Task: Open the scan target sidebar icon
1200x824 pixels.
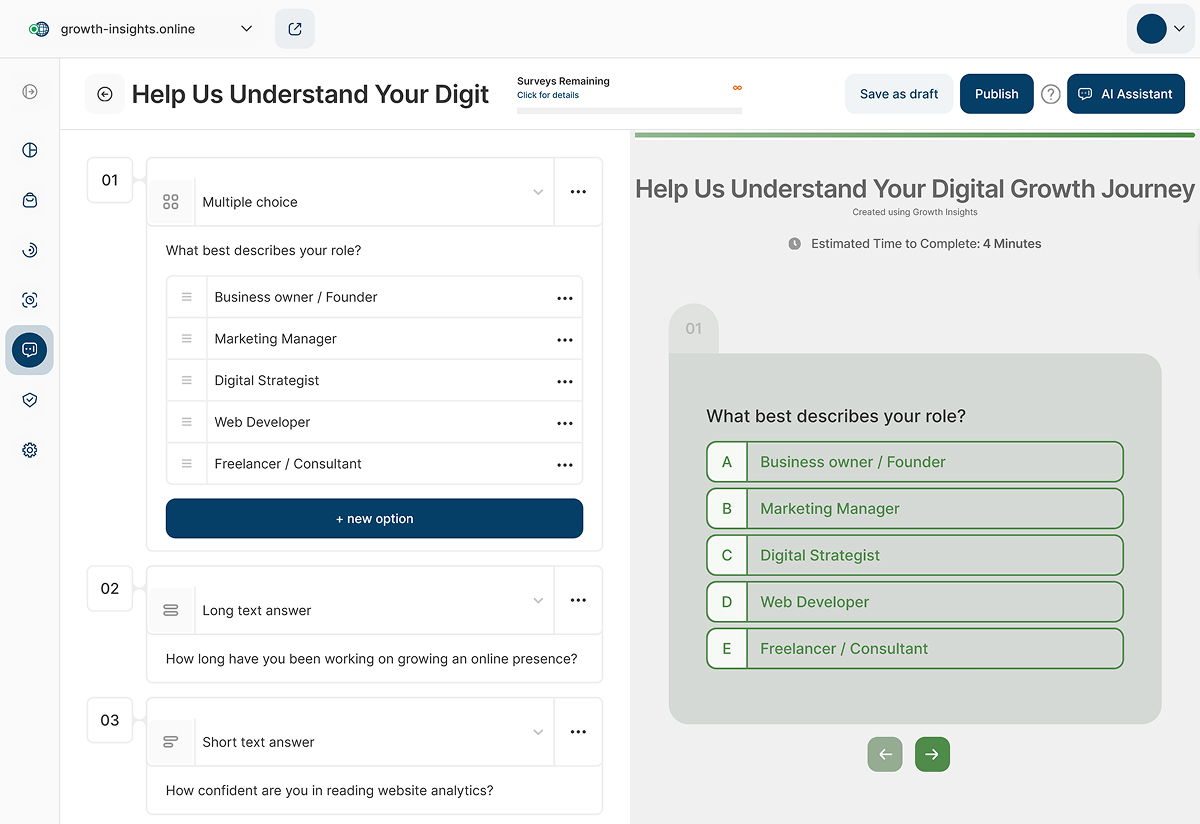Action: (30, 300)
